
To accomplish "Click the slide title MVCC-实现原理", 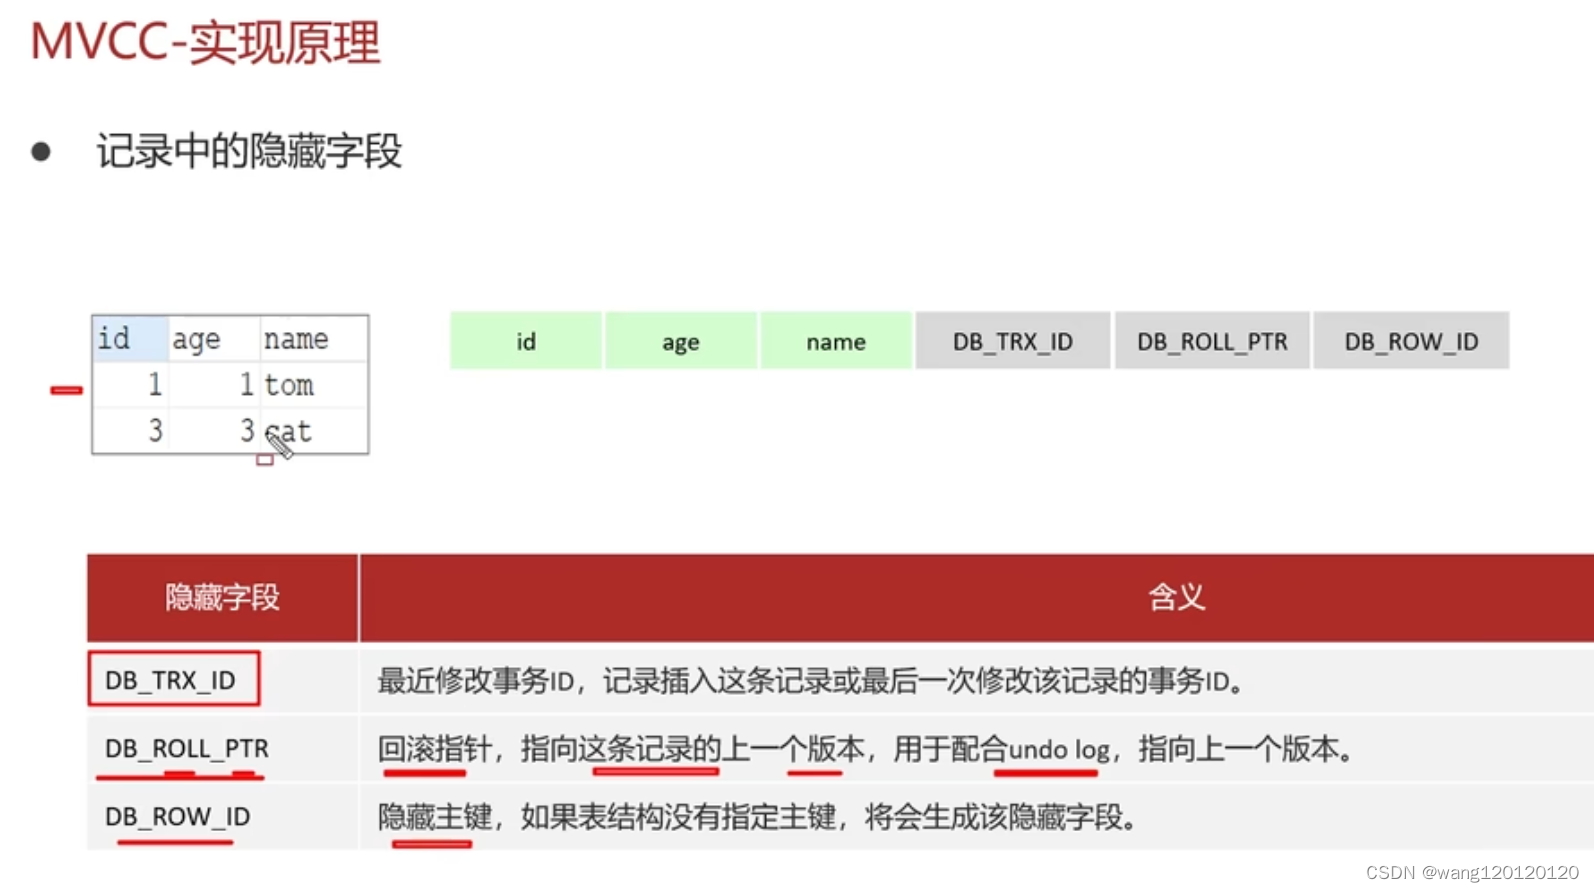I will coord(205,43).
